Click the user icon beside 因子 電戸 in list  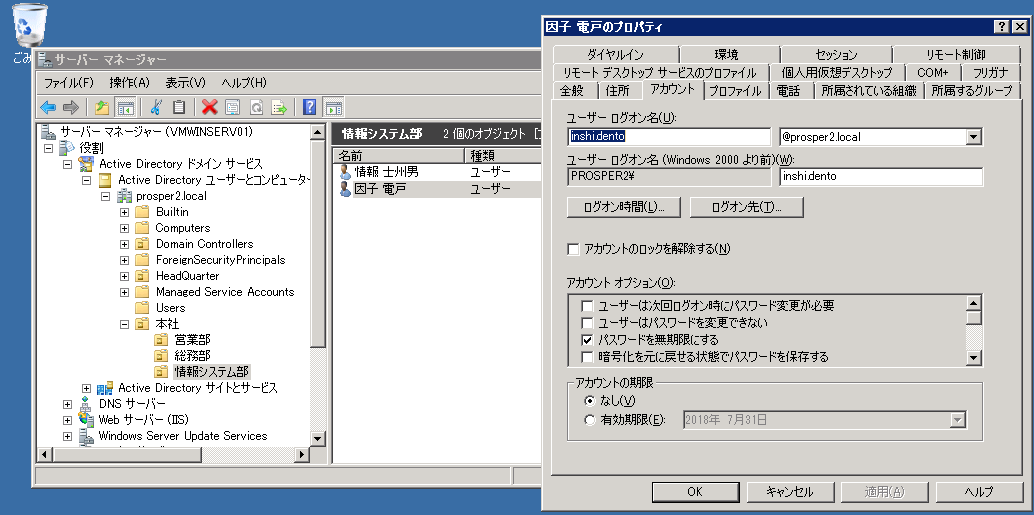[345, 189]
